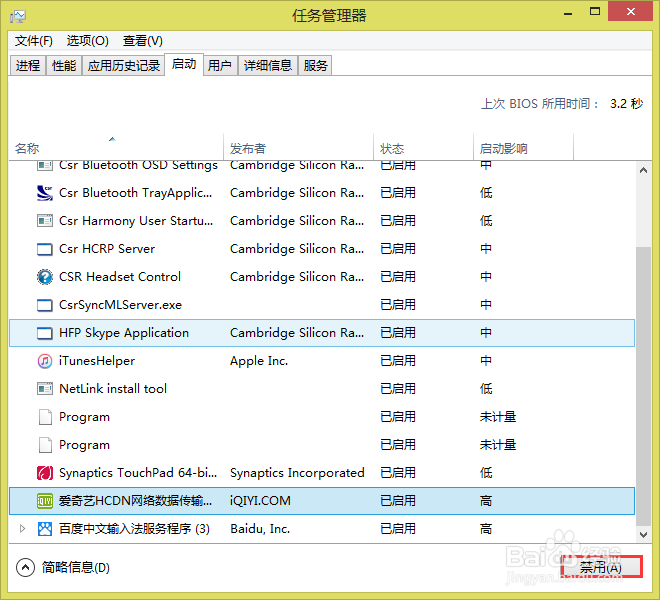Collapse to 简略信息 view with the arrow
The width and height of the screenshot is (660, 600).
point(25,568)
